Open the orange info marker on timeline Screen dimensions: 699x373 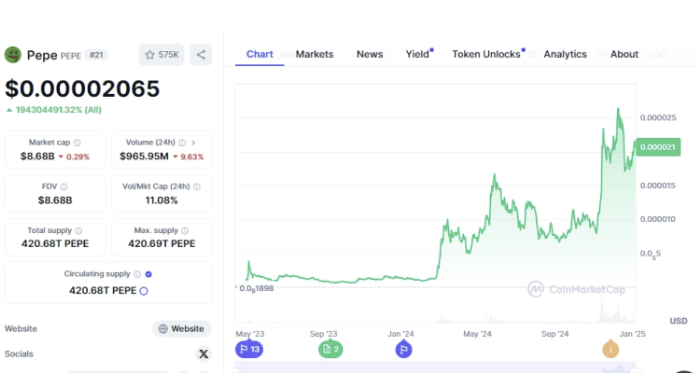pyautogui.click(x=610, y=349)
